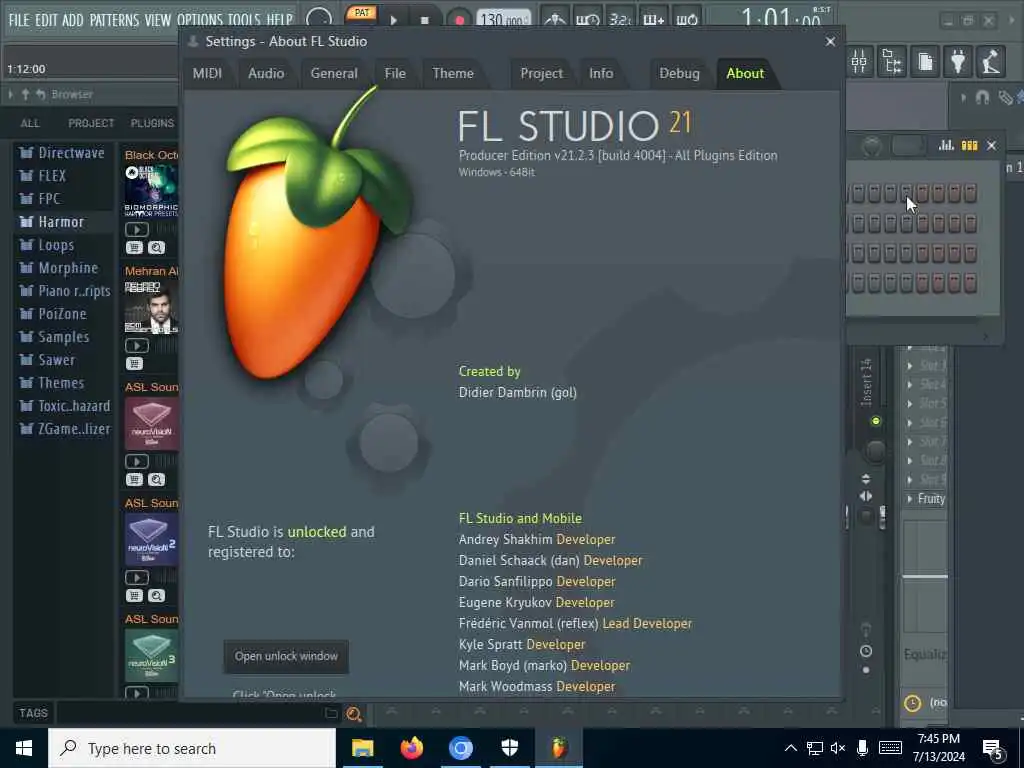Toggle the green mute LED on Insert 14
Image resolution: width=1024 pixels, height=768 pixels.
tap(876, 421)
